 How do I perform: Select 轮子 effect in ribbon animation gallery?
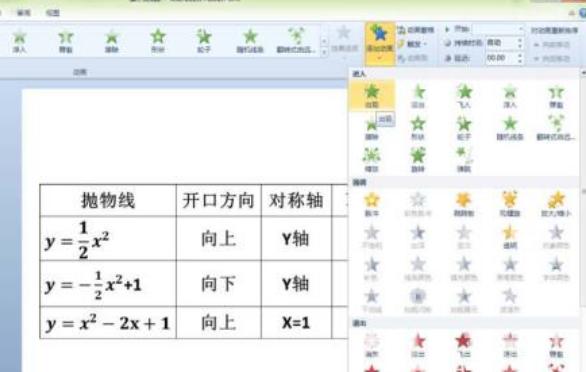tap(204, 41)
